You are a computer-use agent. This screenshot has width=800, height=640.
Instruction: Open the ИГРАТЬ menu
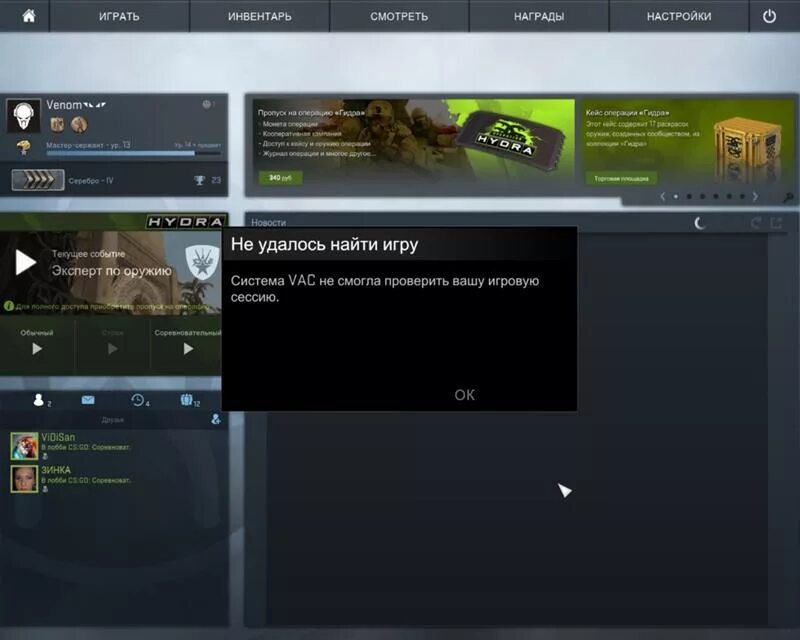119,16
